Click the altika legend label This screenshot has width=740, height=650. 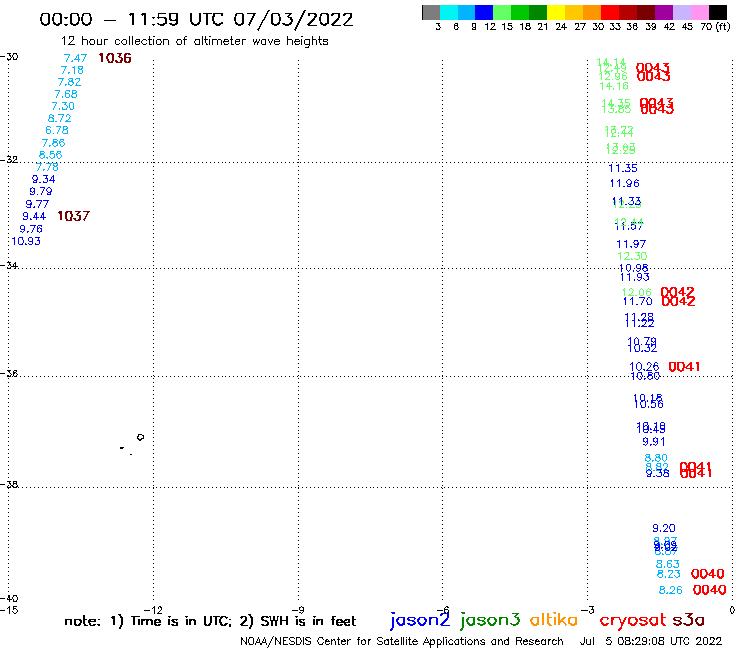coord(553,619)
